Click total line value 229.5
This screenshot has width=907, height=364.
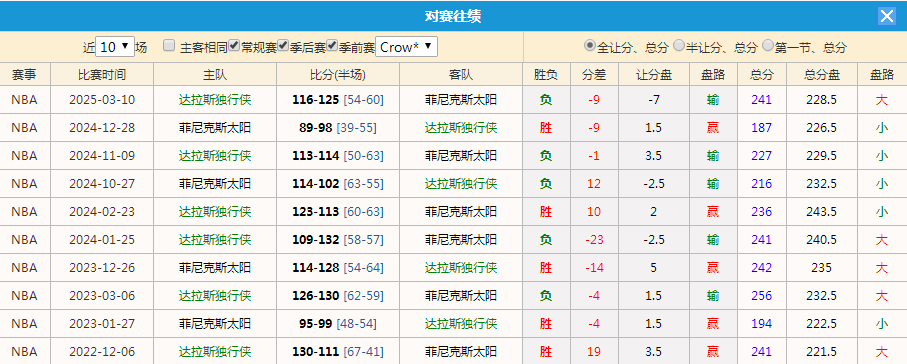coord(822,156)
